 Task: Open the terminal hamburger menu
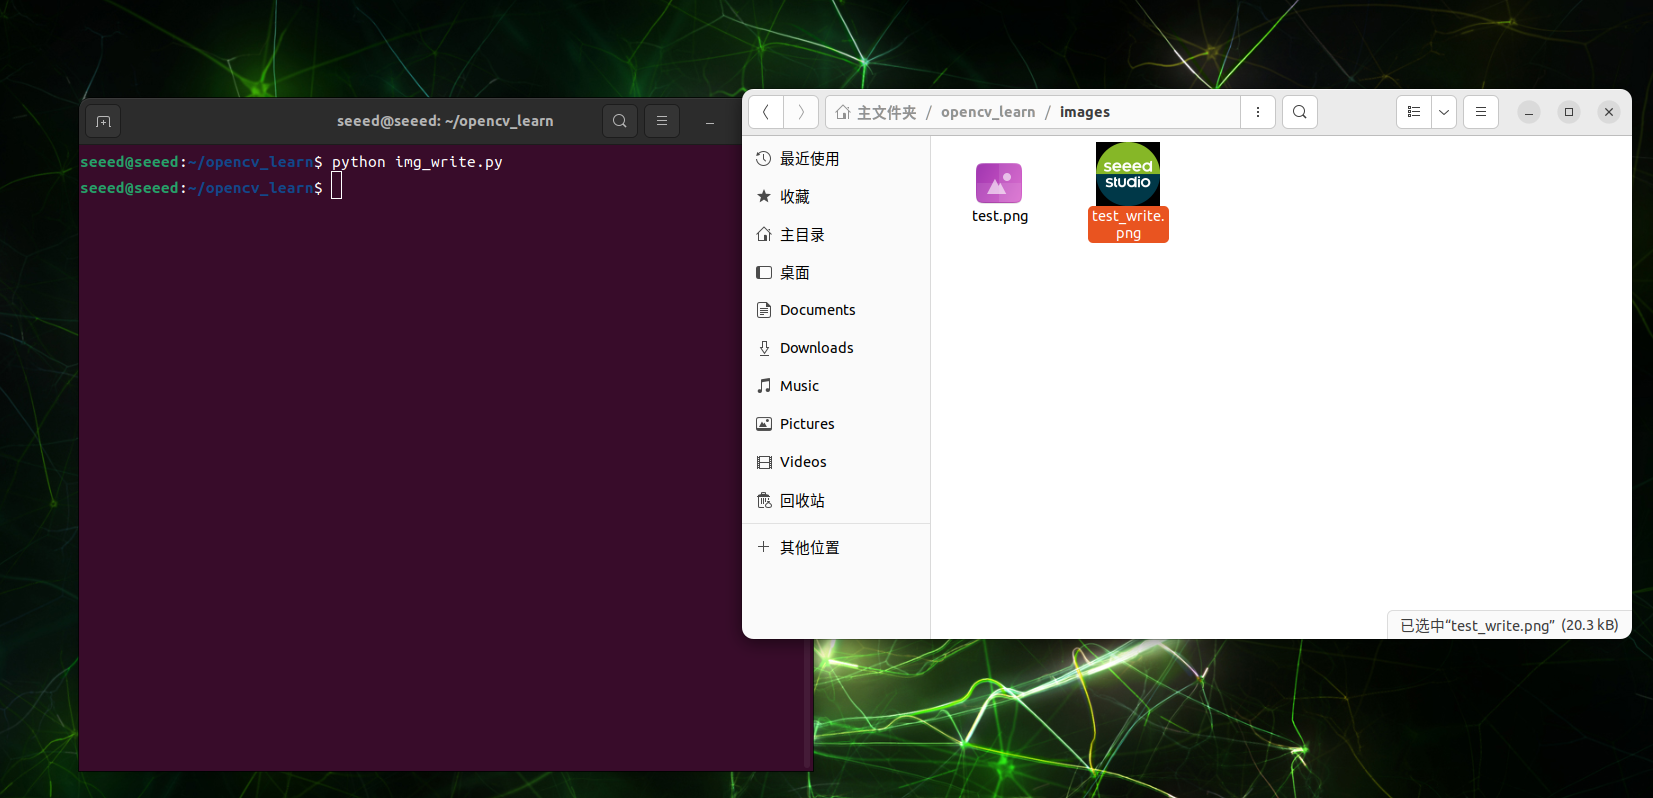[x=662, y=121]
